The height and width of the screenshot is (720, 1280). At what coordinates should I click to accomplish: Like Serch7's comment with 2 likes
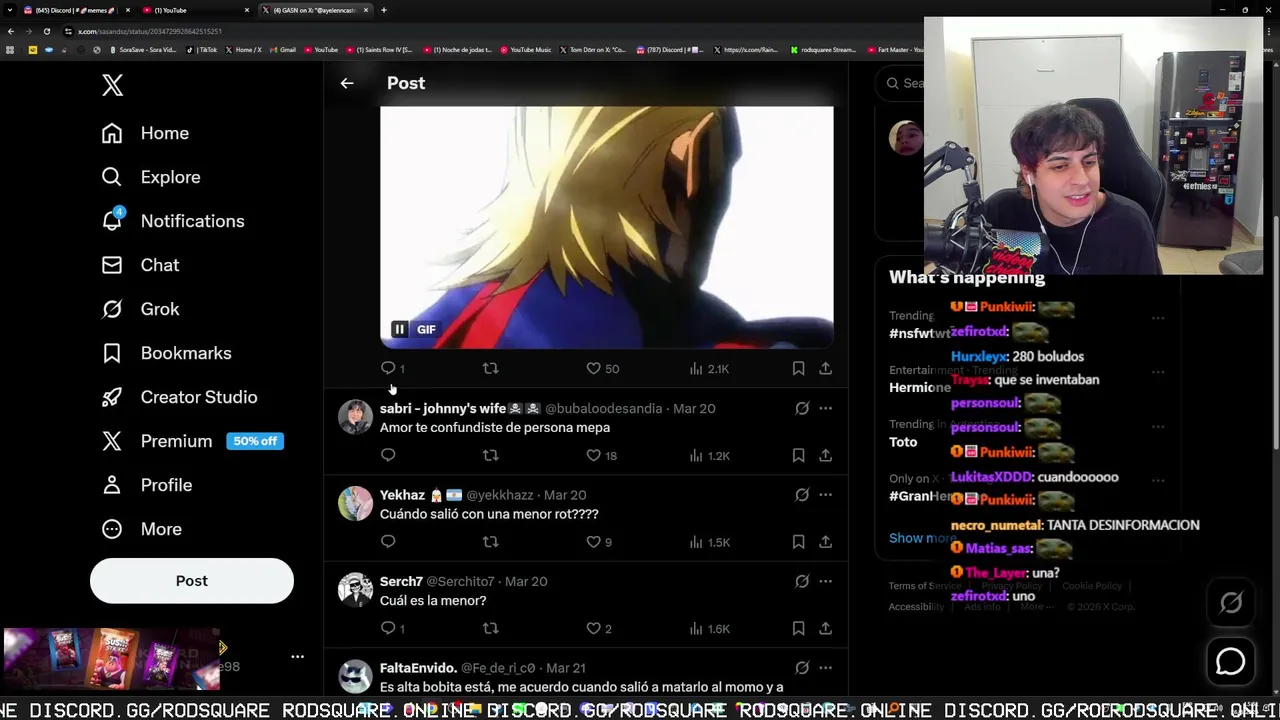(599, 628)
